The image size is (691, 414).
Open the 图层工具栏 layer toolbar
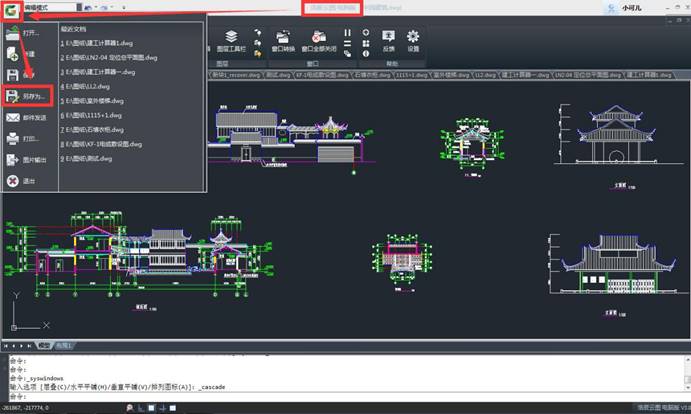pos(231,41)
